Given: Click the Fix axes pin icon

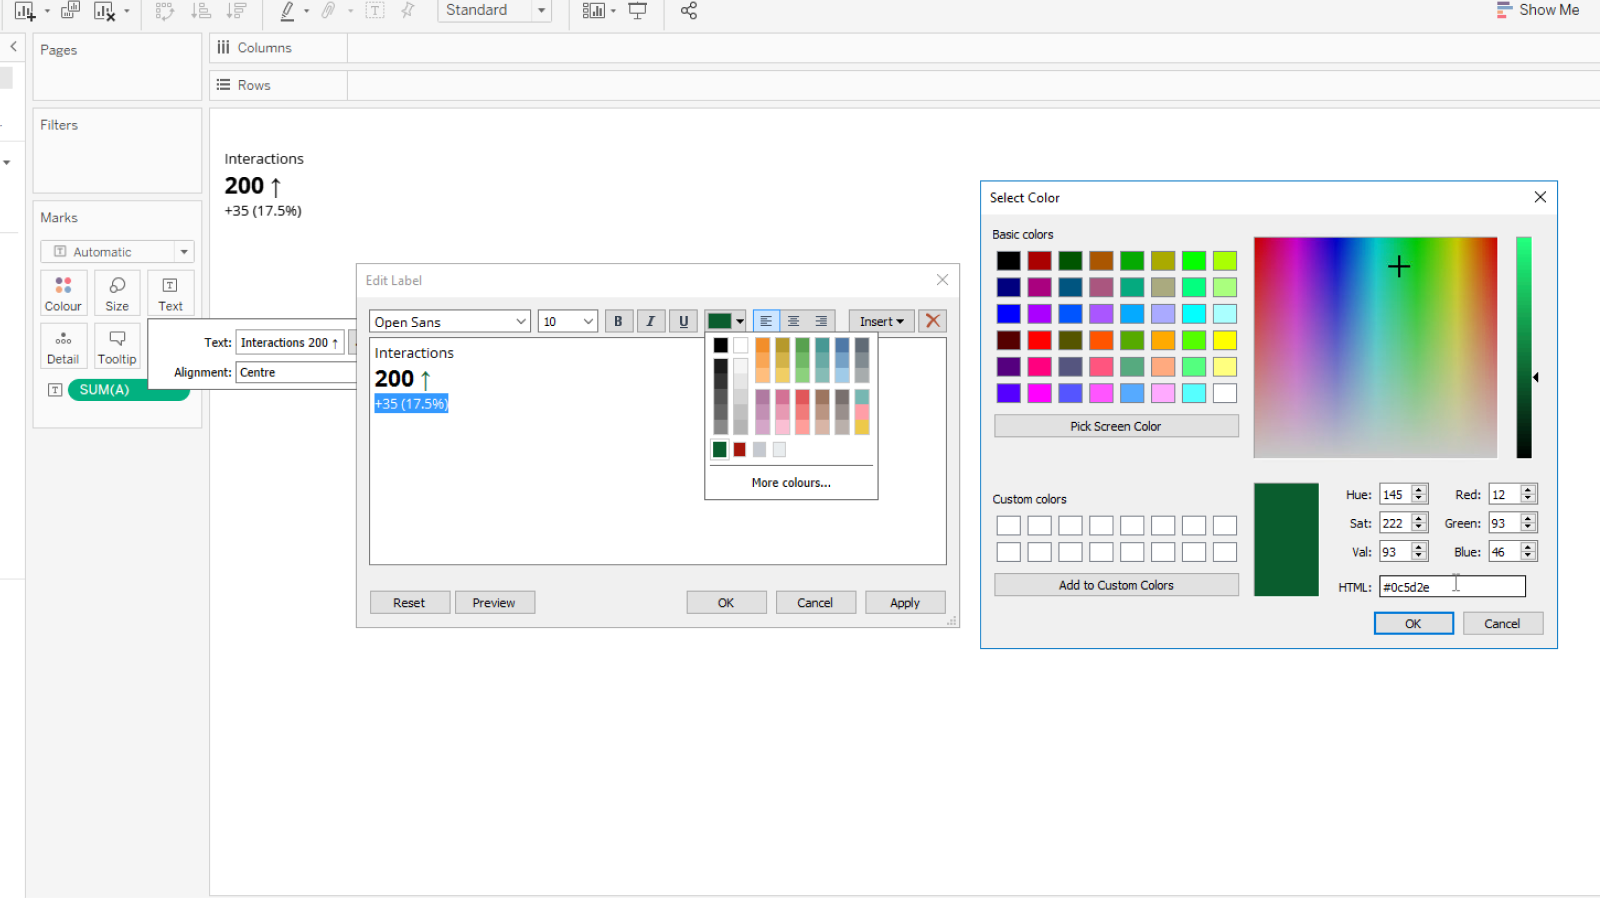Looking at the screenshot, I should pos(408,11).
